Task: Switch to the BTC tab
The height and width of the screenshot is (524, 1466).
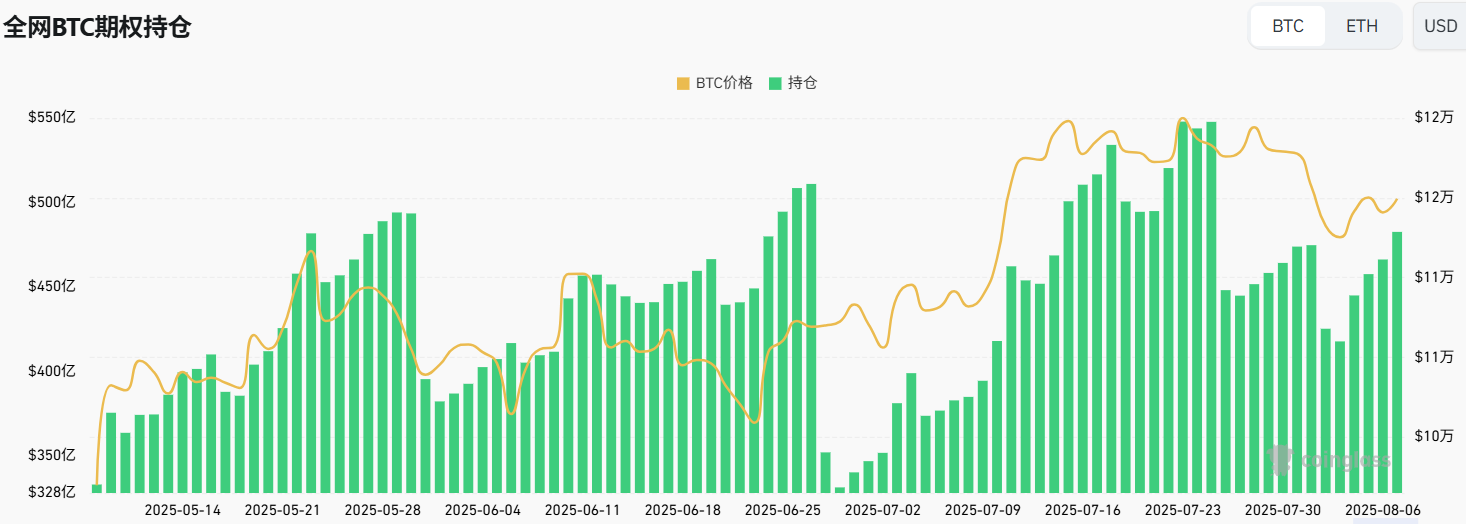Action: pyautogui.click(x=1288, y=26)
